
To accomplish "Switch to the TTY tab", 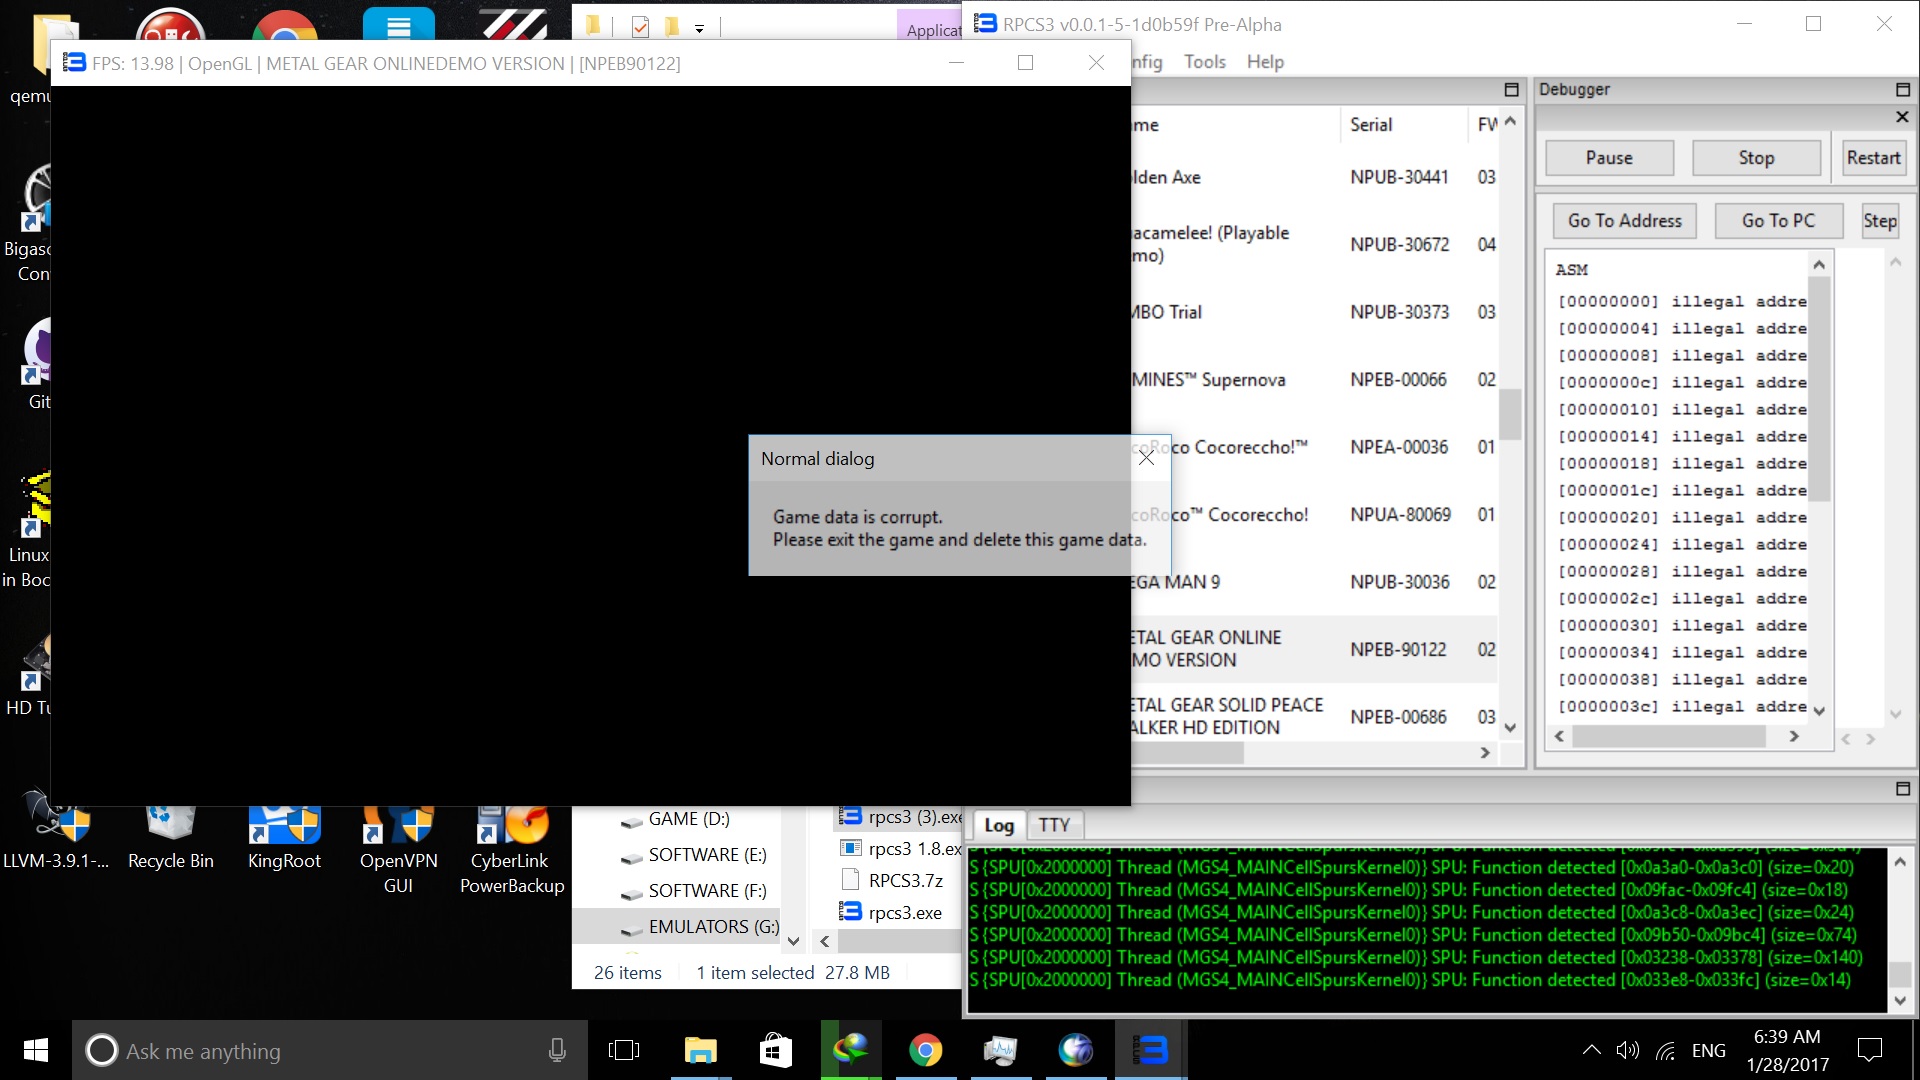I will (x=1053, y=825).
